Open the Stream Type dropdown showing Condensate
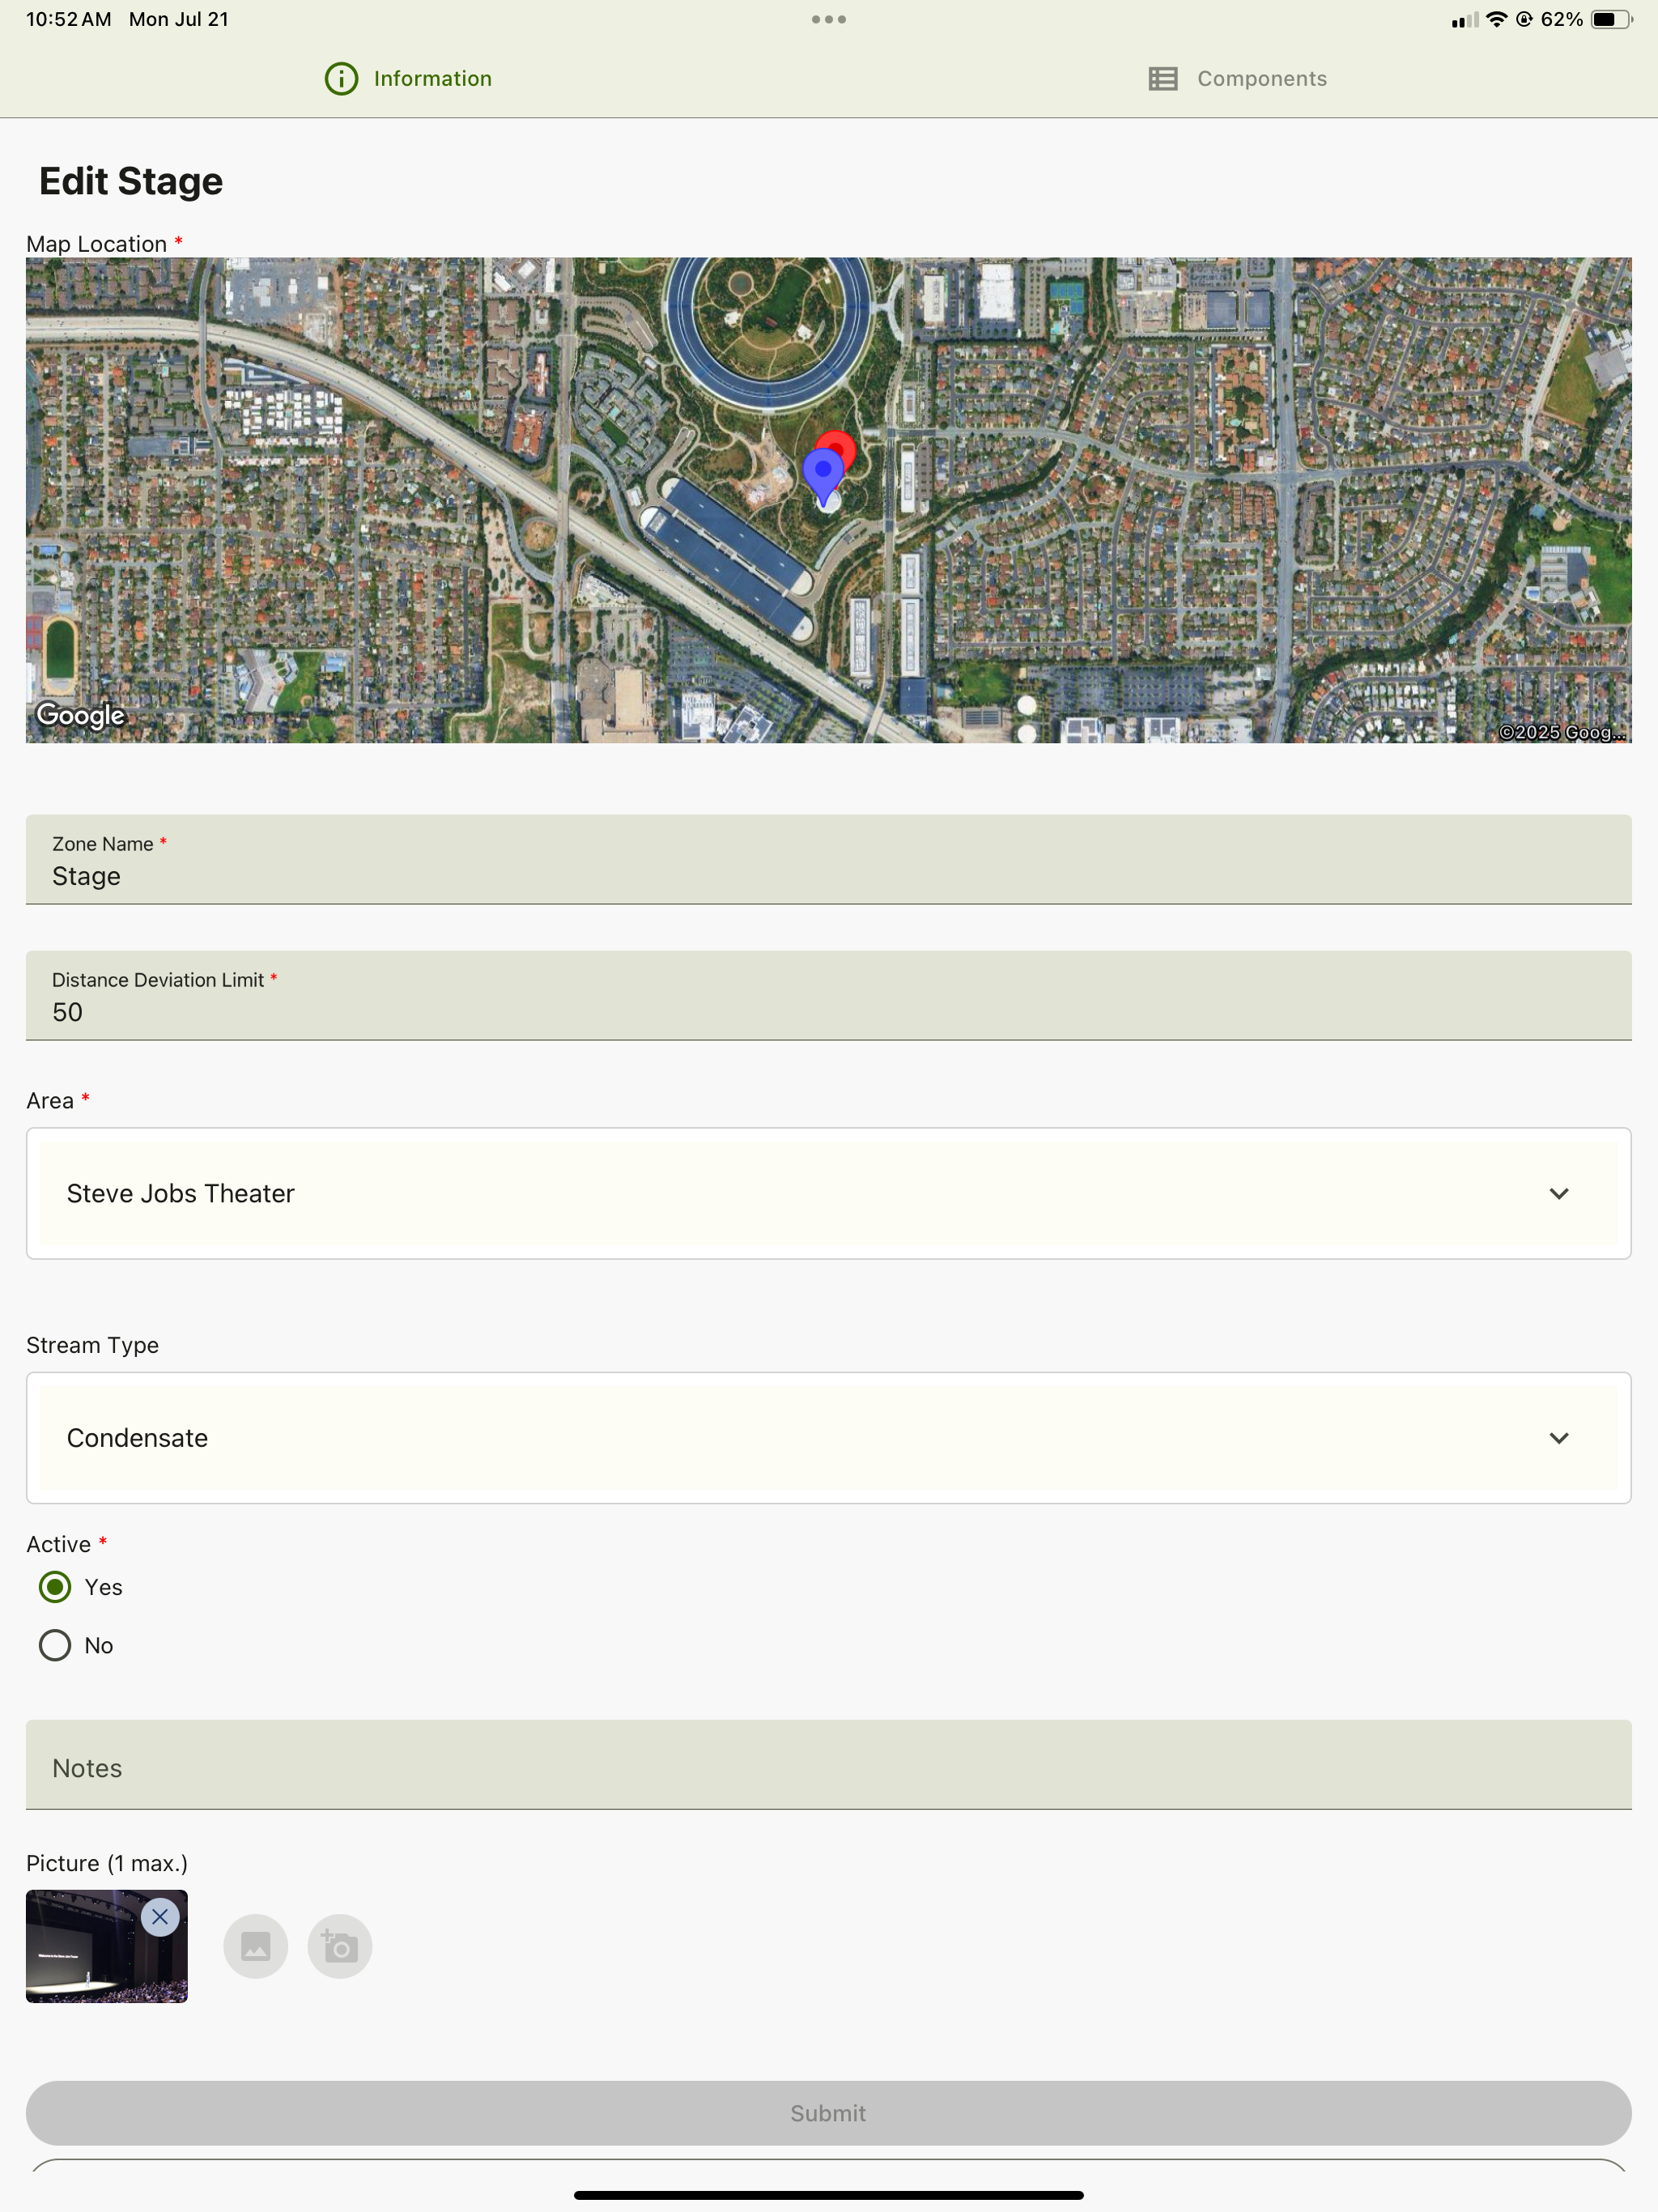Viewport: 1658px width, 2212px height. (829, 1438)
